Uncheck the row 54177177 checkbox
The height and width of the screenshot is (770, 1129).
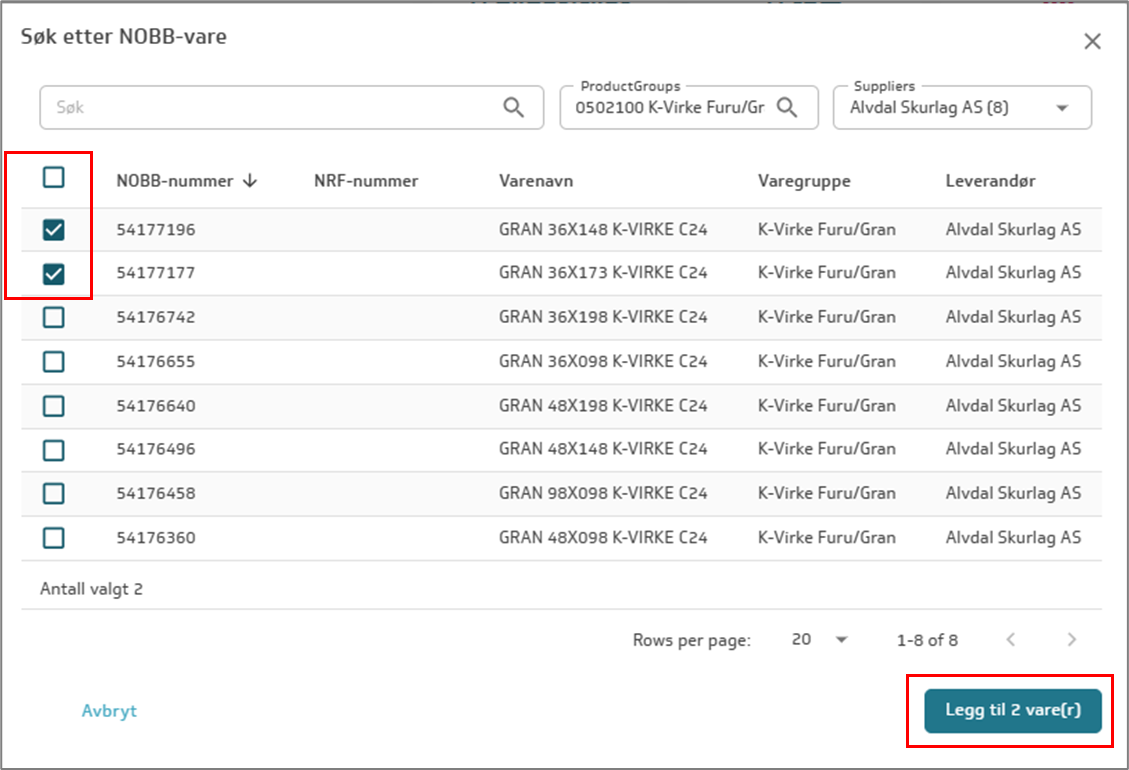(54, 273)
